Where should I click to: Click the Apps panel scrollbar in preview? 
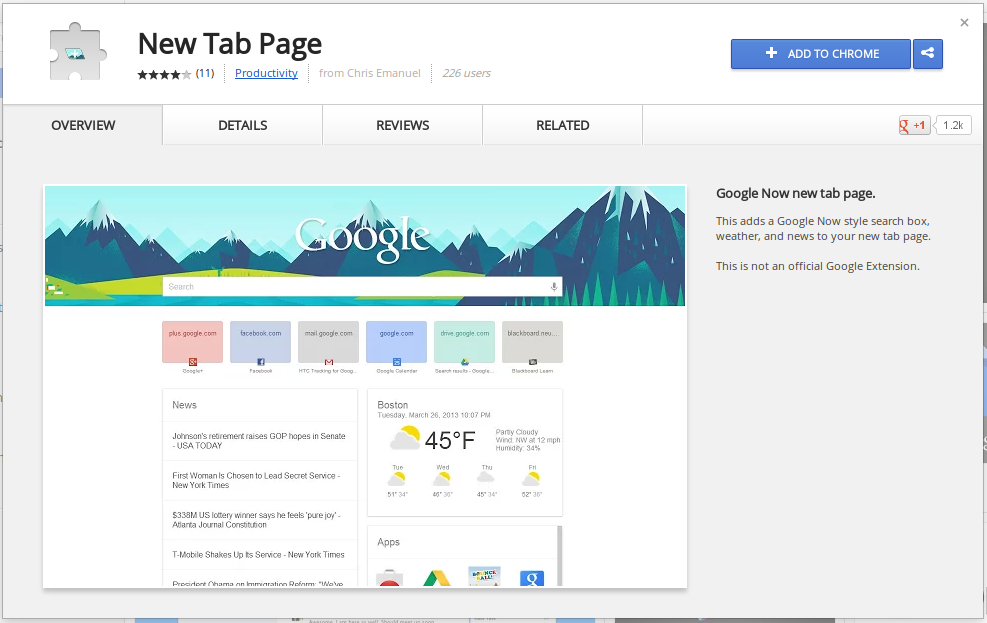point(559,556)
